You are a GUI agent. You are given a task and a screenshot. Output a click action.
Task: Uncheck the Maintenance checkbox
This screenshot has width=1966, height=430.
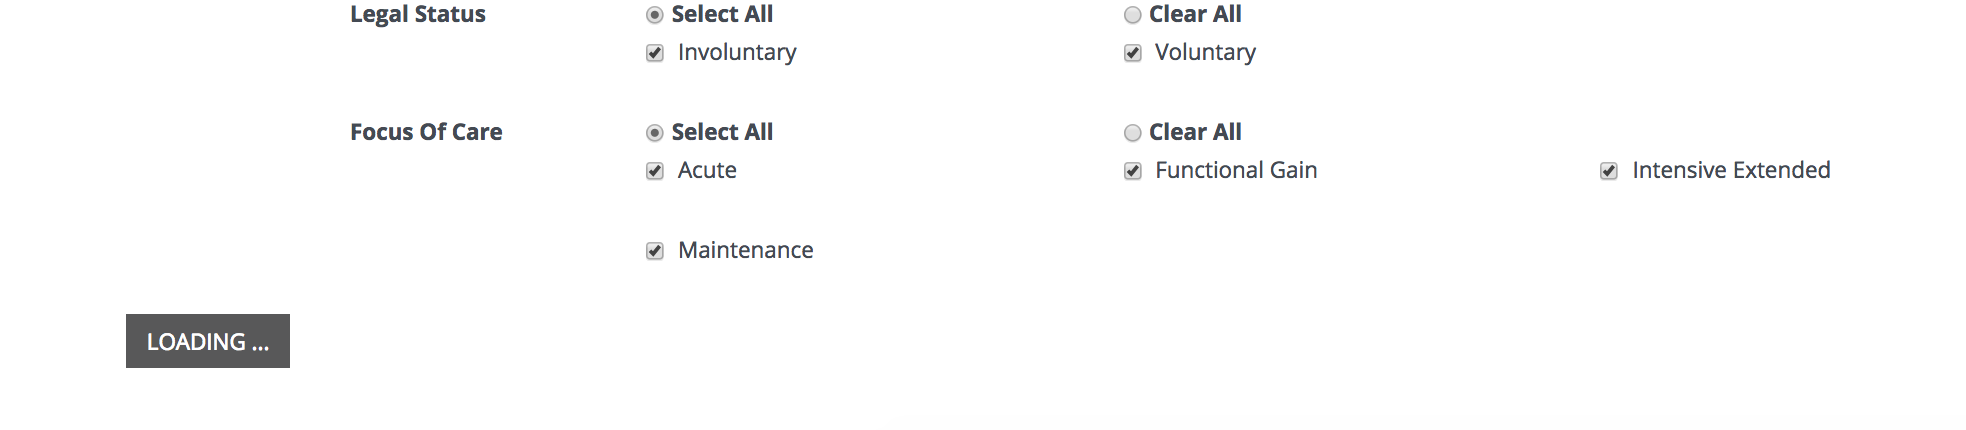[655, 251]
